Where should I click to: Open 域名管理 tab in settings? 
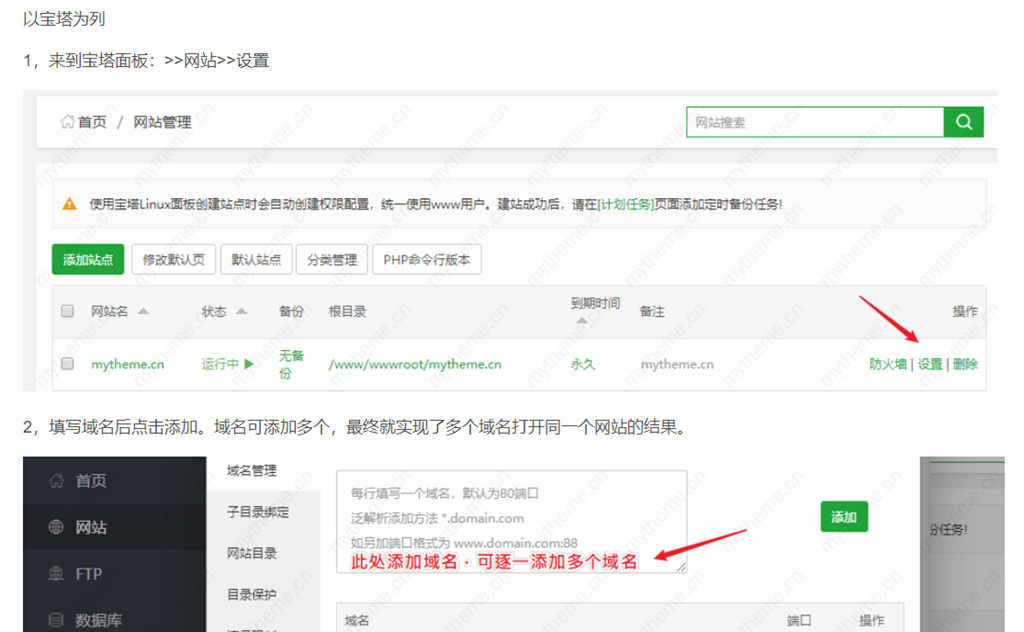point(251,471)
